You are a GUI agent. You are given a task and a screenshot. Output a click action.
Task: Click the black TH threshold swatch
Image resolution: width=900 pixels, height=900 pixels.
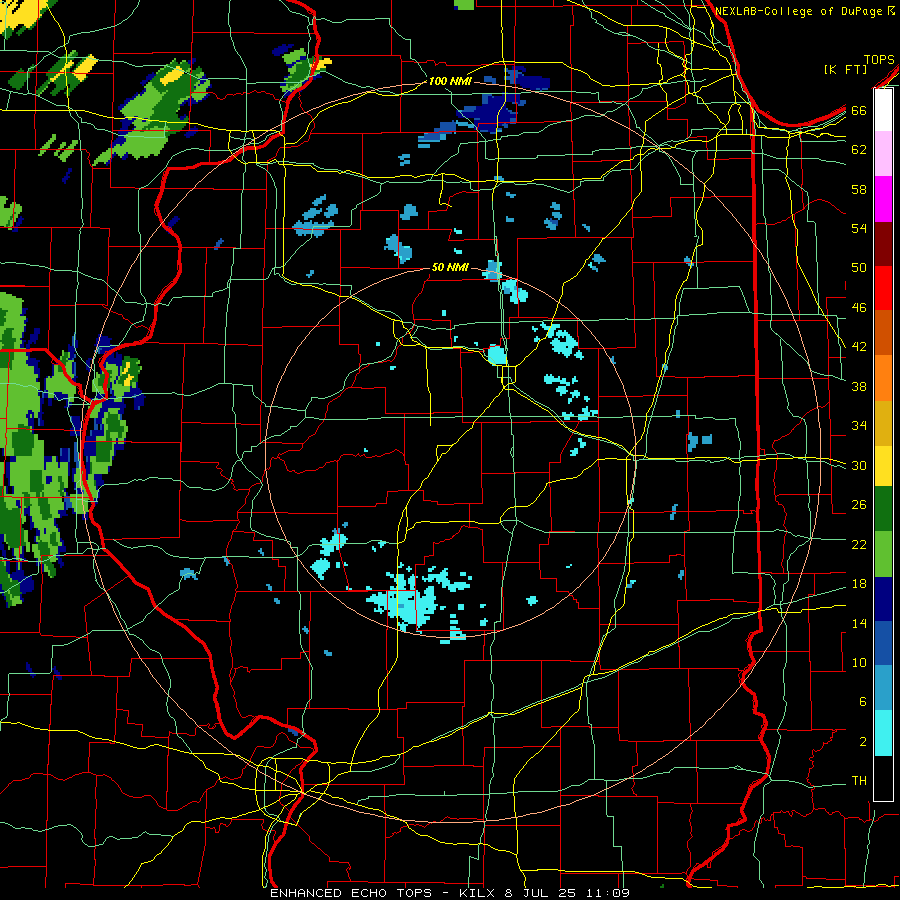[x=883, y=778]
